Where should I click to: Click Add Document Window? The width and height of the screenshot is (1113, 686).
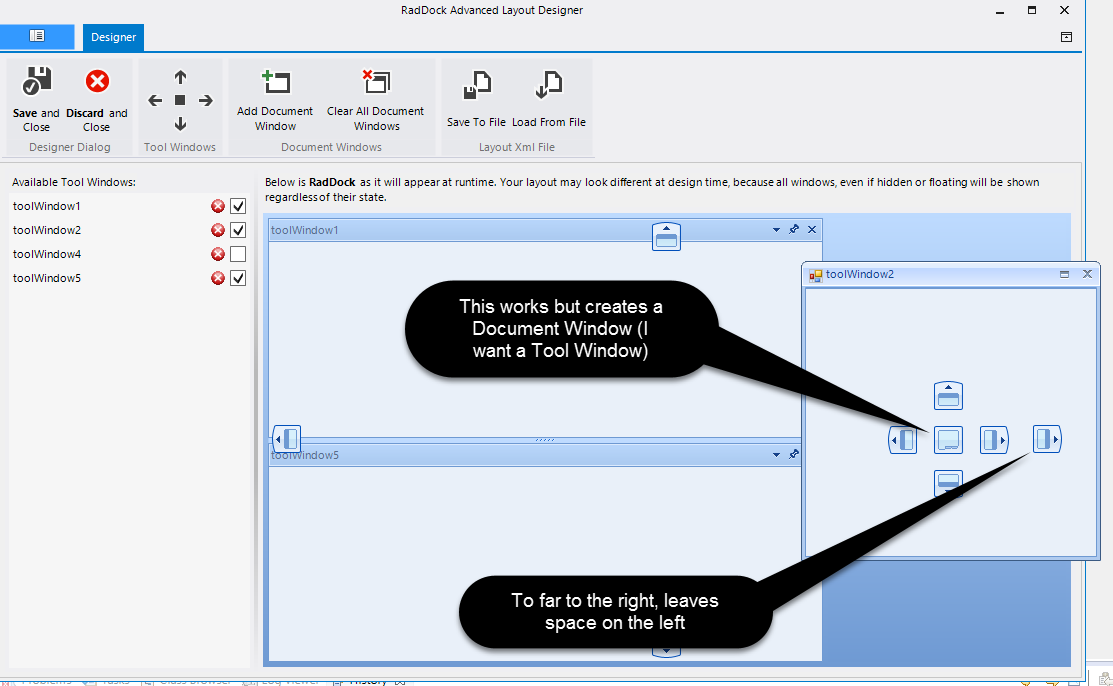[275, 100]
